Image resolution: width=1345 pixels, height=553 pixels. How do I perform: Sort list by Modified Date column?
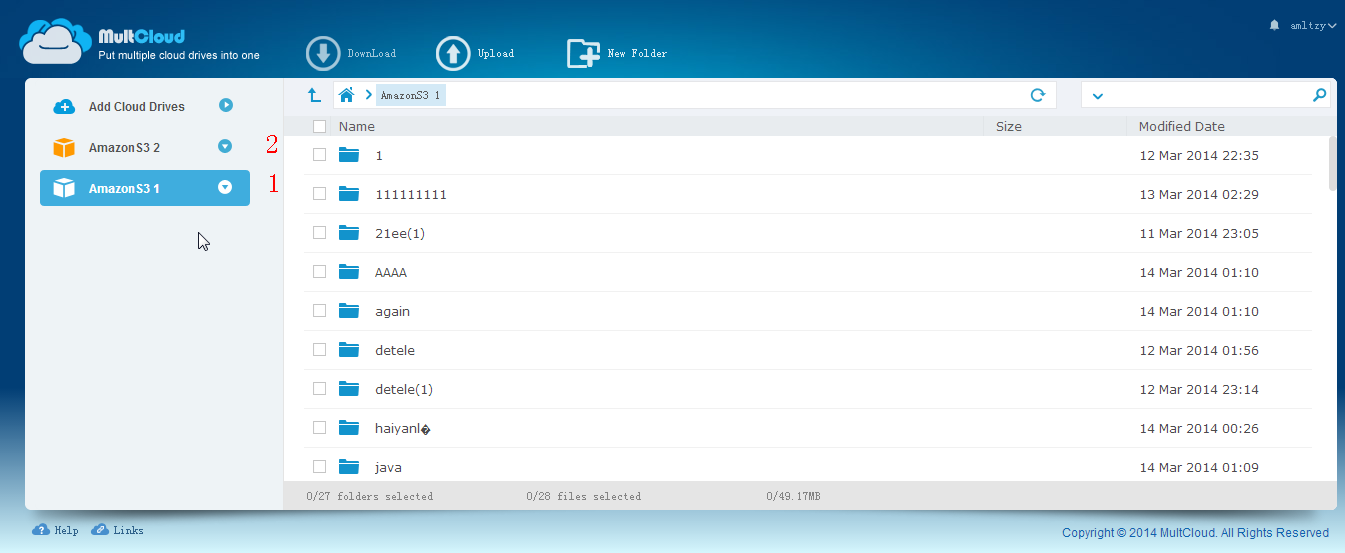click(1182, 126)
